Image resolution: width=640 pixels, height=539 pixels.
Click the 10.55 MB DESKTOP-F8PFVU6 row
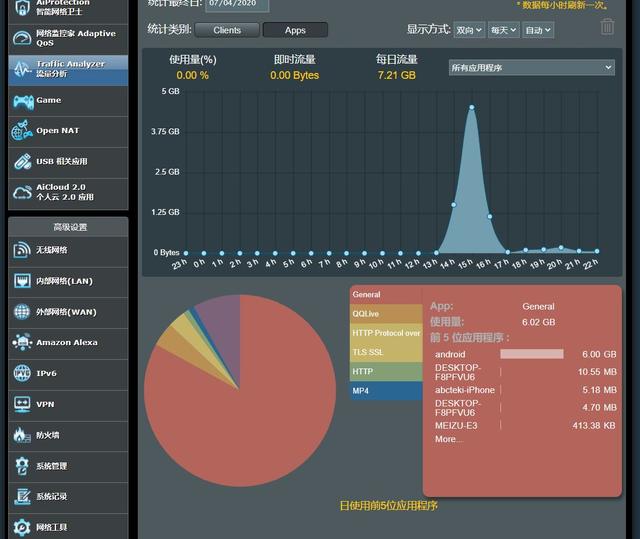coord(525,372)
